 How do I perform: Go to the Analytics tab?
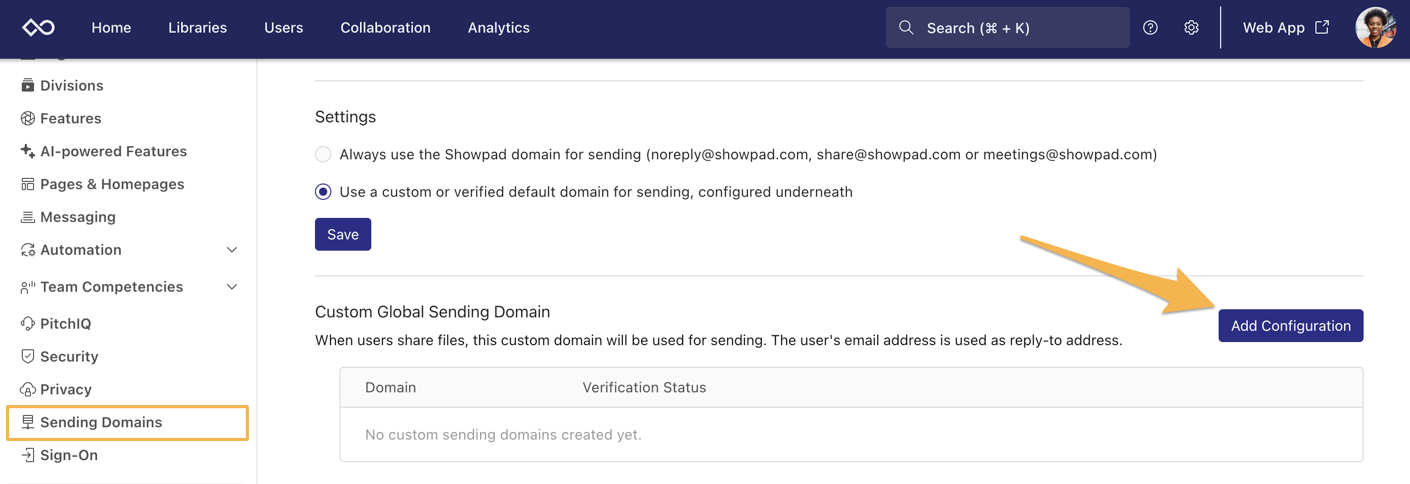(x=498, y=28)
